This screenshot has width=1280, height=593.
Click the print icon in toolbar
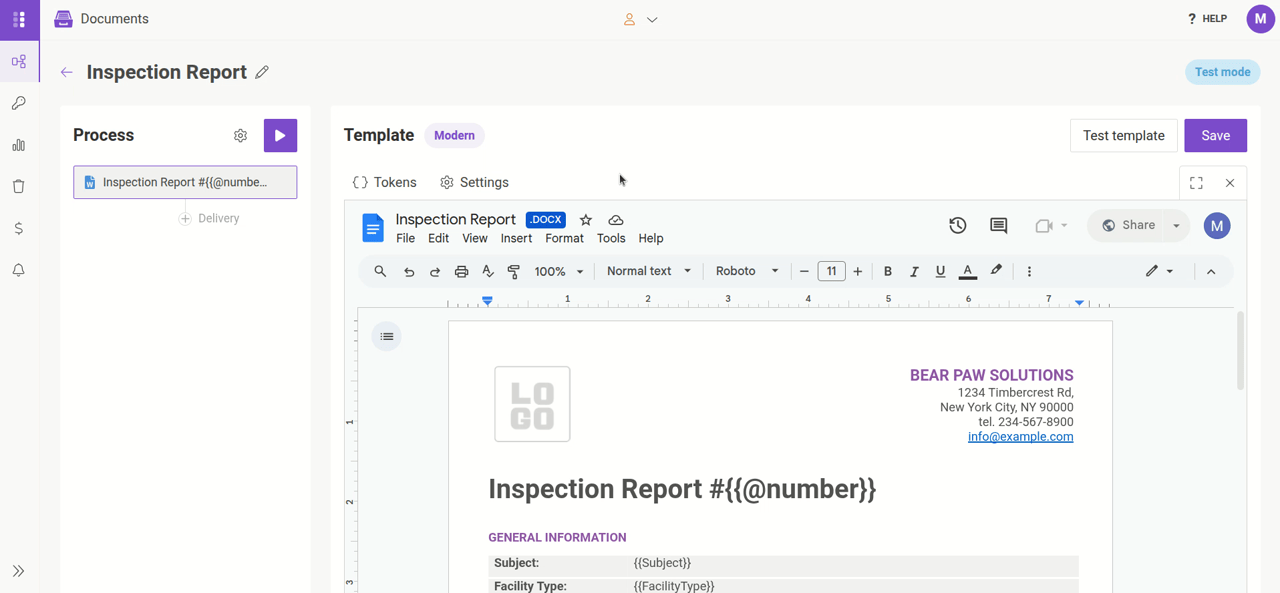pyautogui.click(x=461, y=271)
